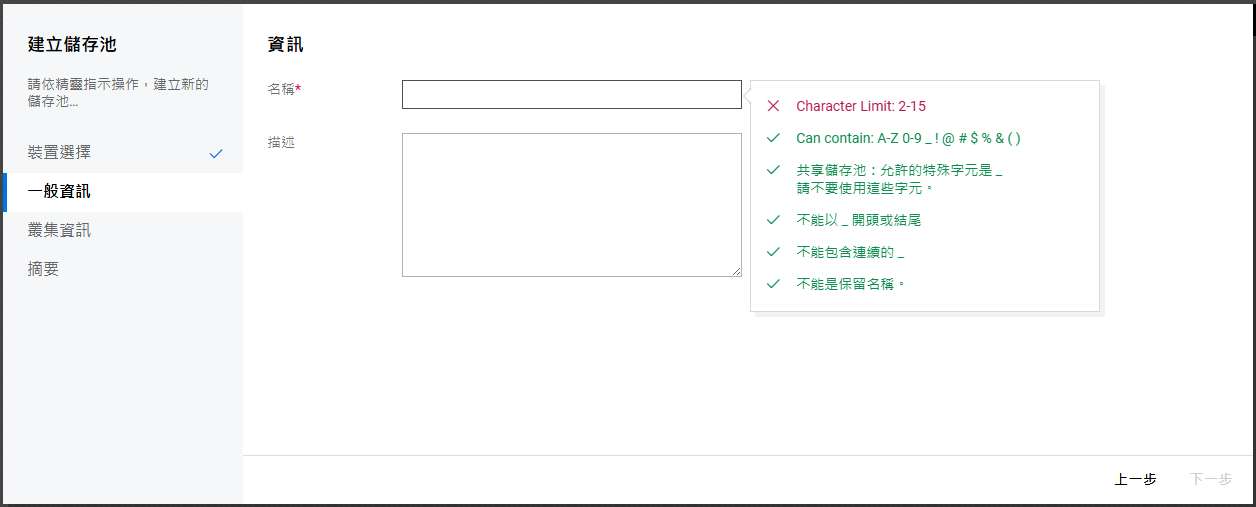Click the 描述 field label
The image size is (1256, 507).
pyautogui.click(x=281, y=142)
